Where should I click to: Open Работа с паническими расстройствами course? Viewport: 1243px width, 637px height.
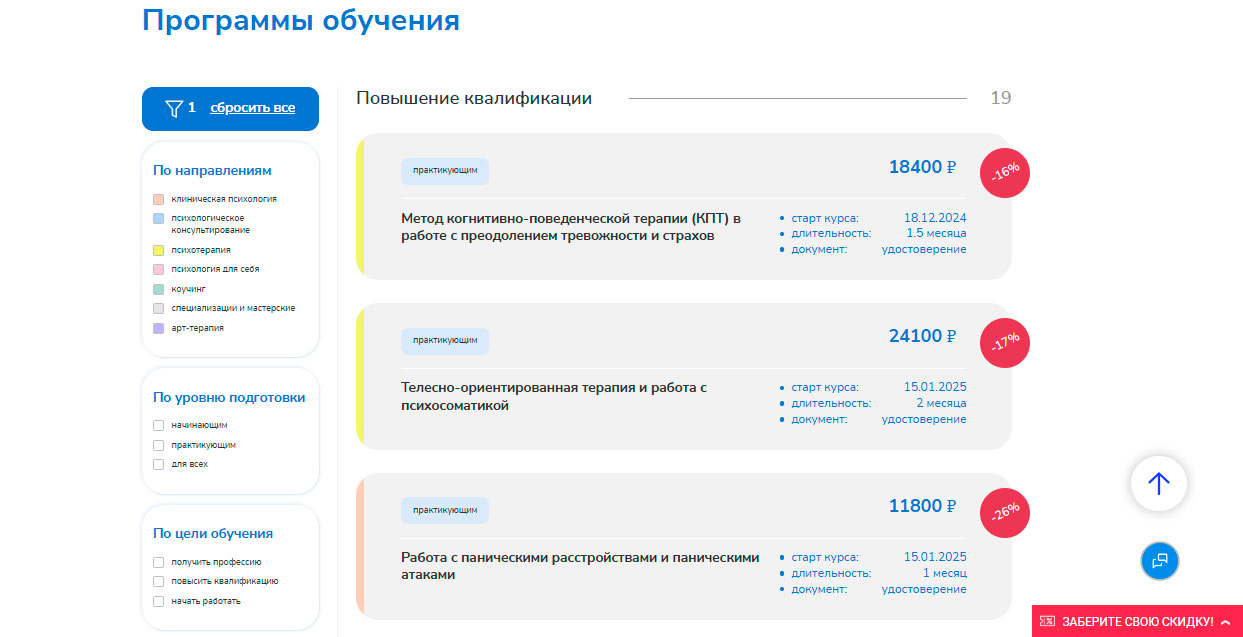pyautogui.click(x=580, y=566)
